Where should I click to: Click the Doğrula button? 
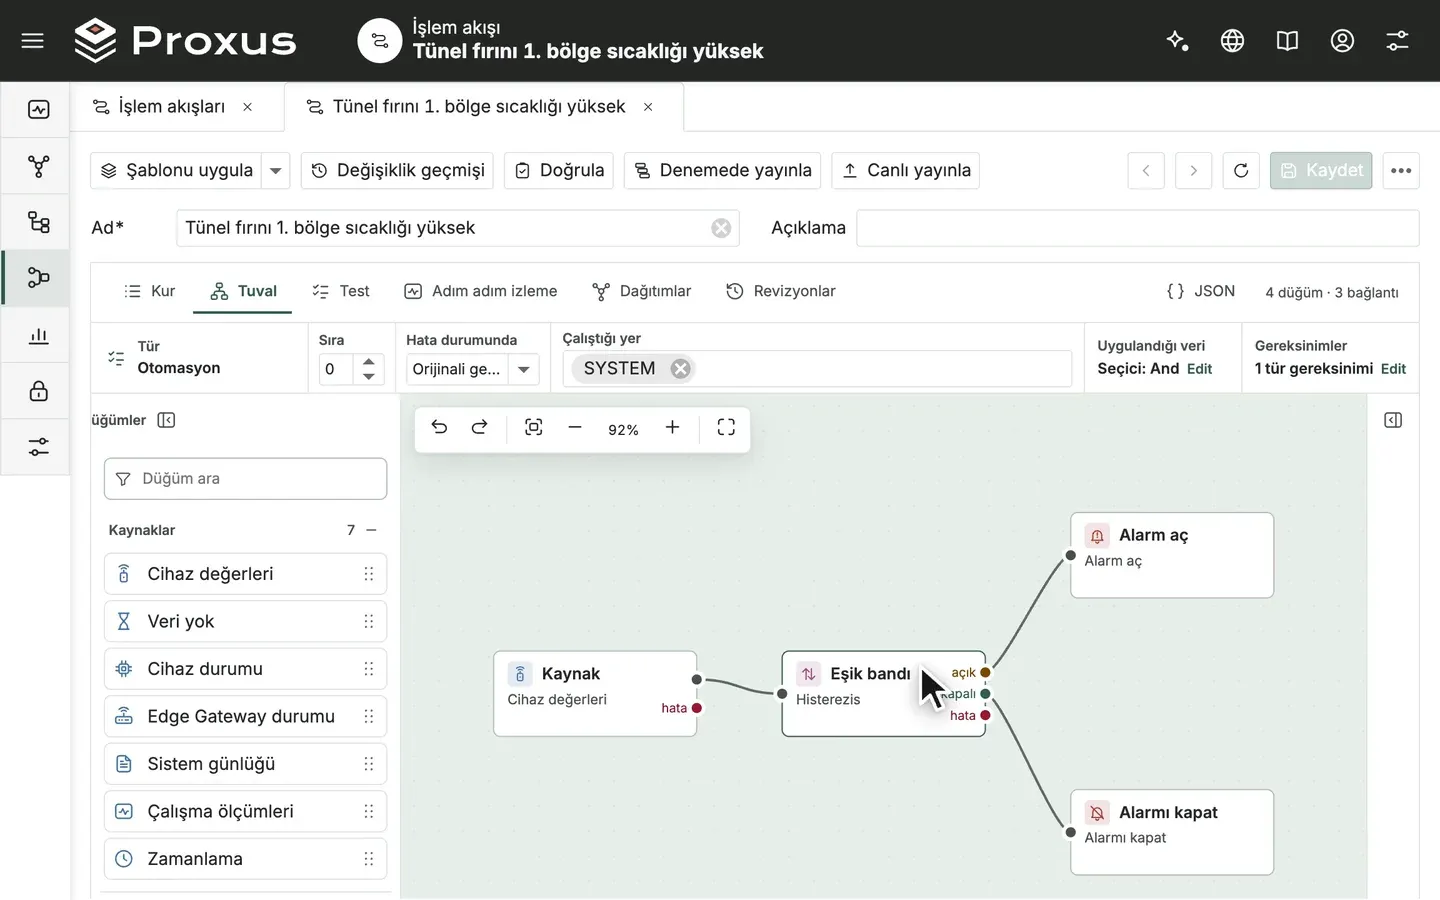click(x=560, y=171)
